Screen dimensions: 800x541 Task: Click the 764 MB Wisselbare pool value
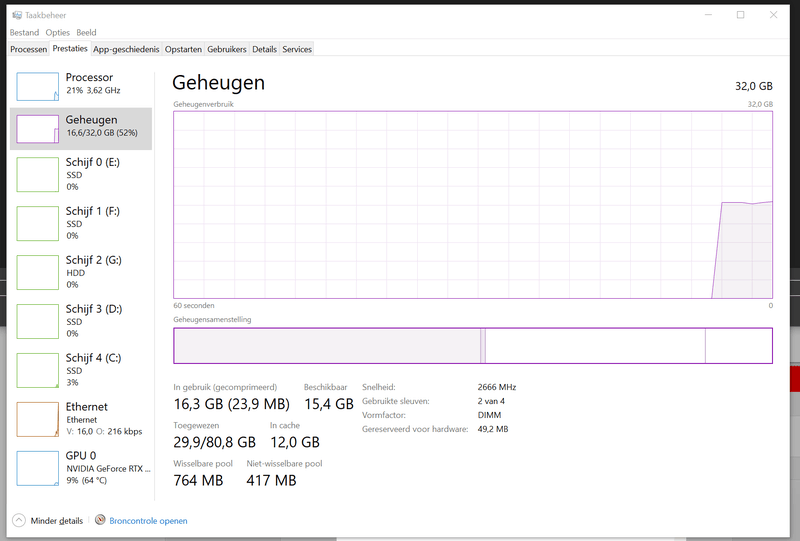(x=198, y=480)
